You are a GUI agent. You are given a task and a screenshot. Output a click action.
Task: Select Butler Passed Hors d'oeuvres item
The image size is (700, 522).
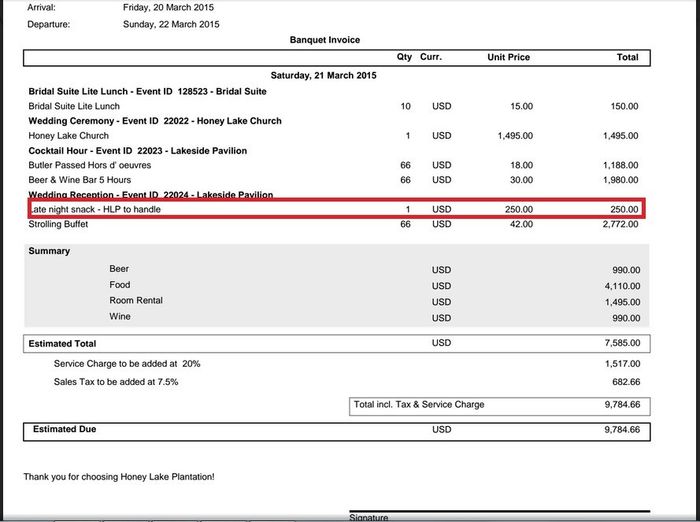click(89, 165)
